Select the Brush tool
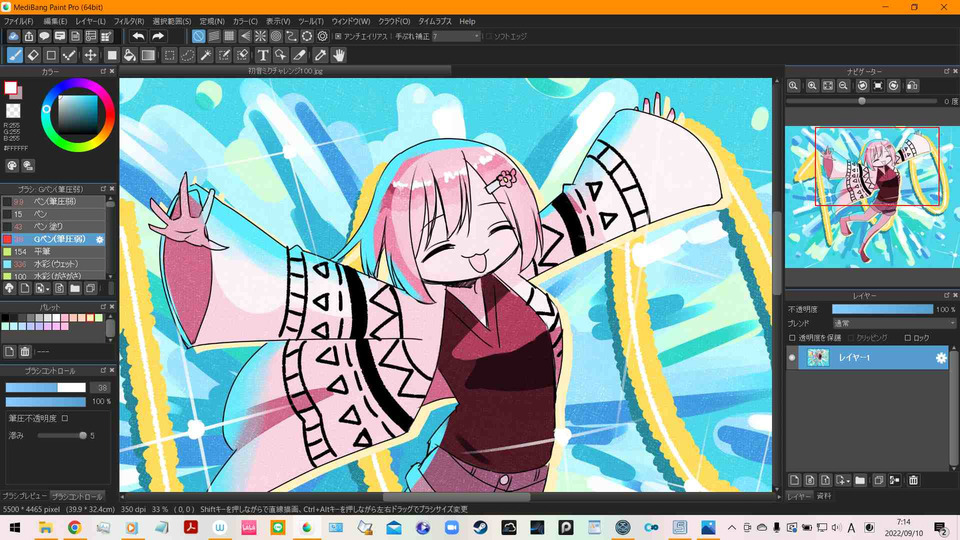This screenshot has width=960, height=540. click(x=15, y=55)
